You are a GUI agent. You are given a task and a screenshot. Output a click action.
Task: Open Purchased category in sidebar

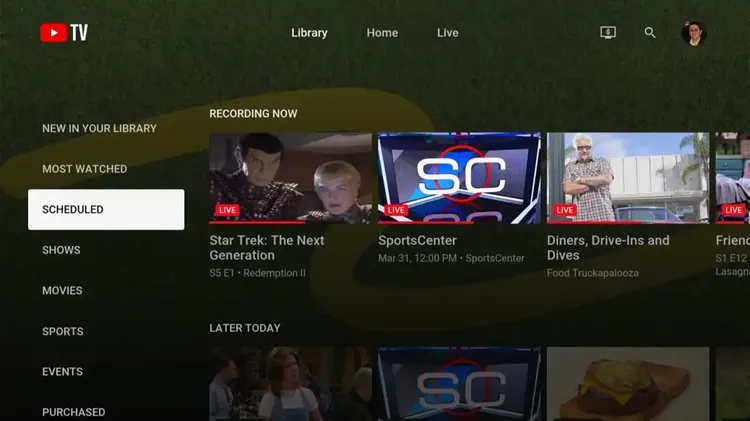point(74,412)
